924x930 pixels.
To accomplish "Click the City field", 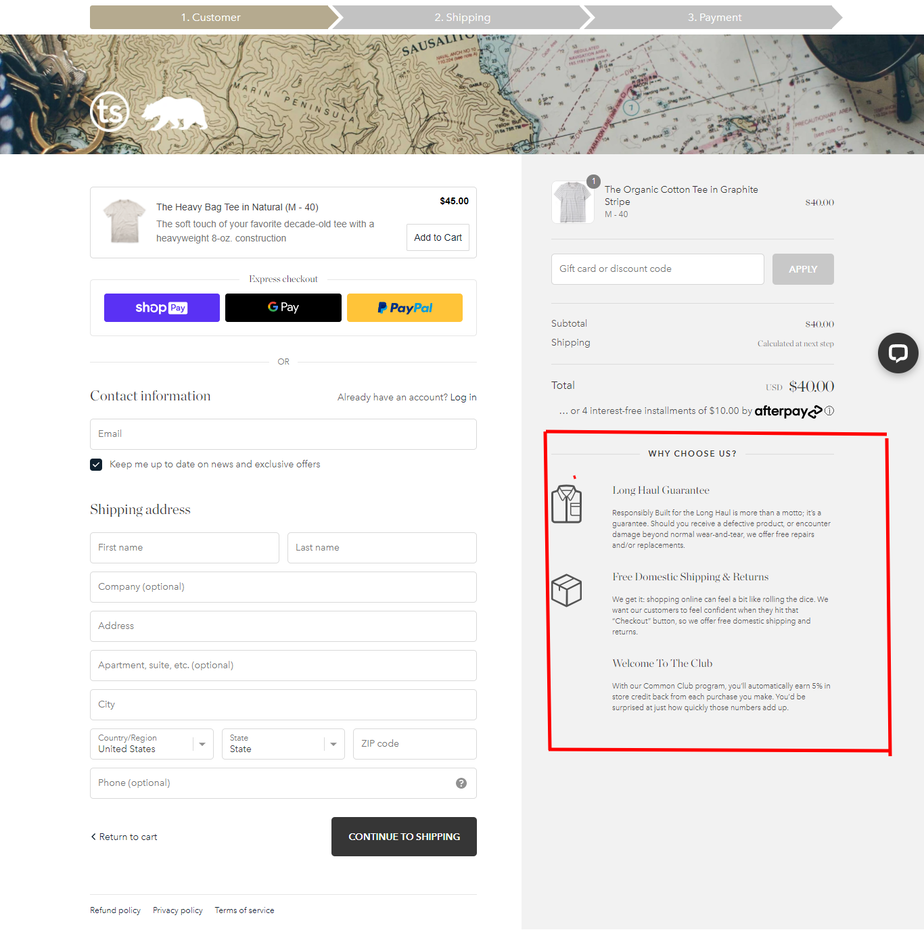I will pos(283,705).
